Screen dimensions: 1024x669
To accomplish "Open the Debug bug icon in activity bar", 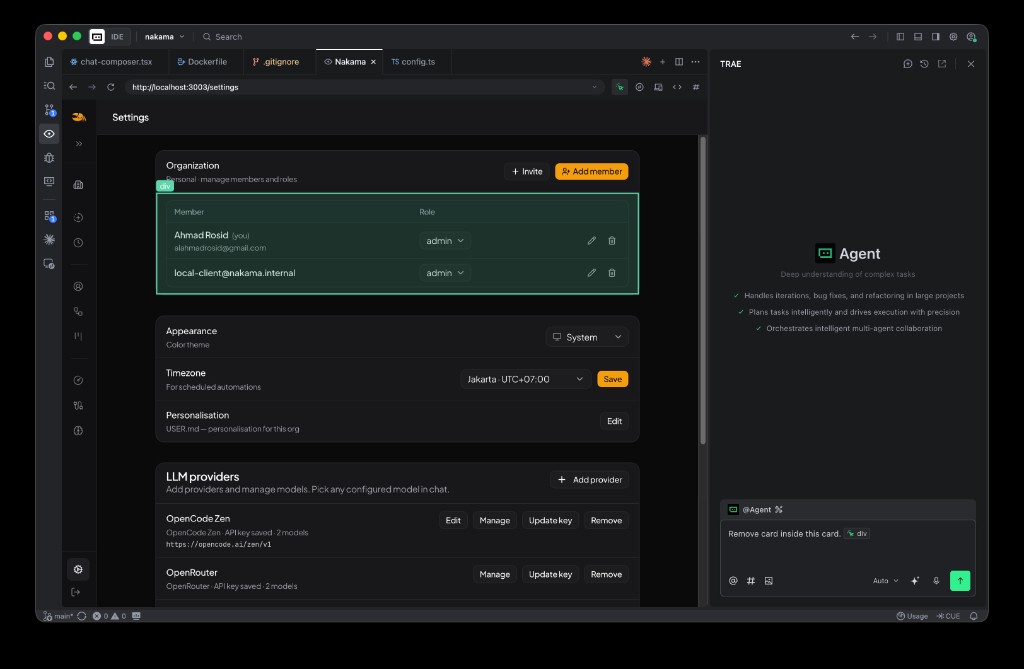I will click(49, 157).
